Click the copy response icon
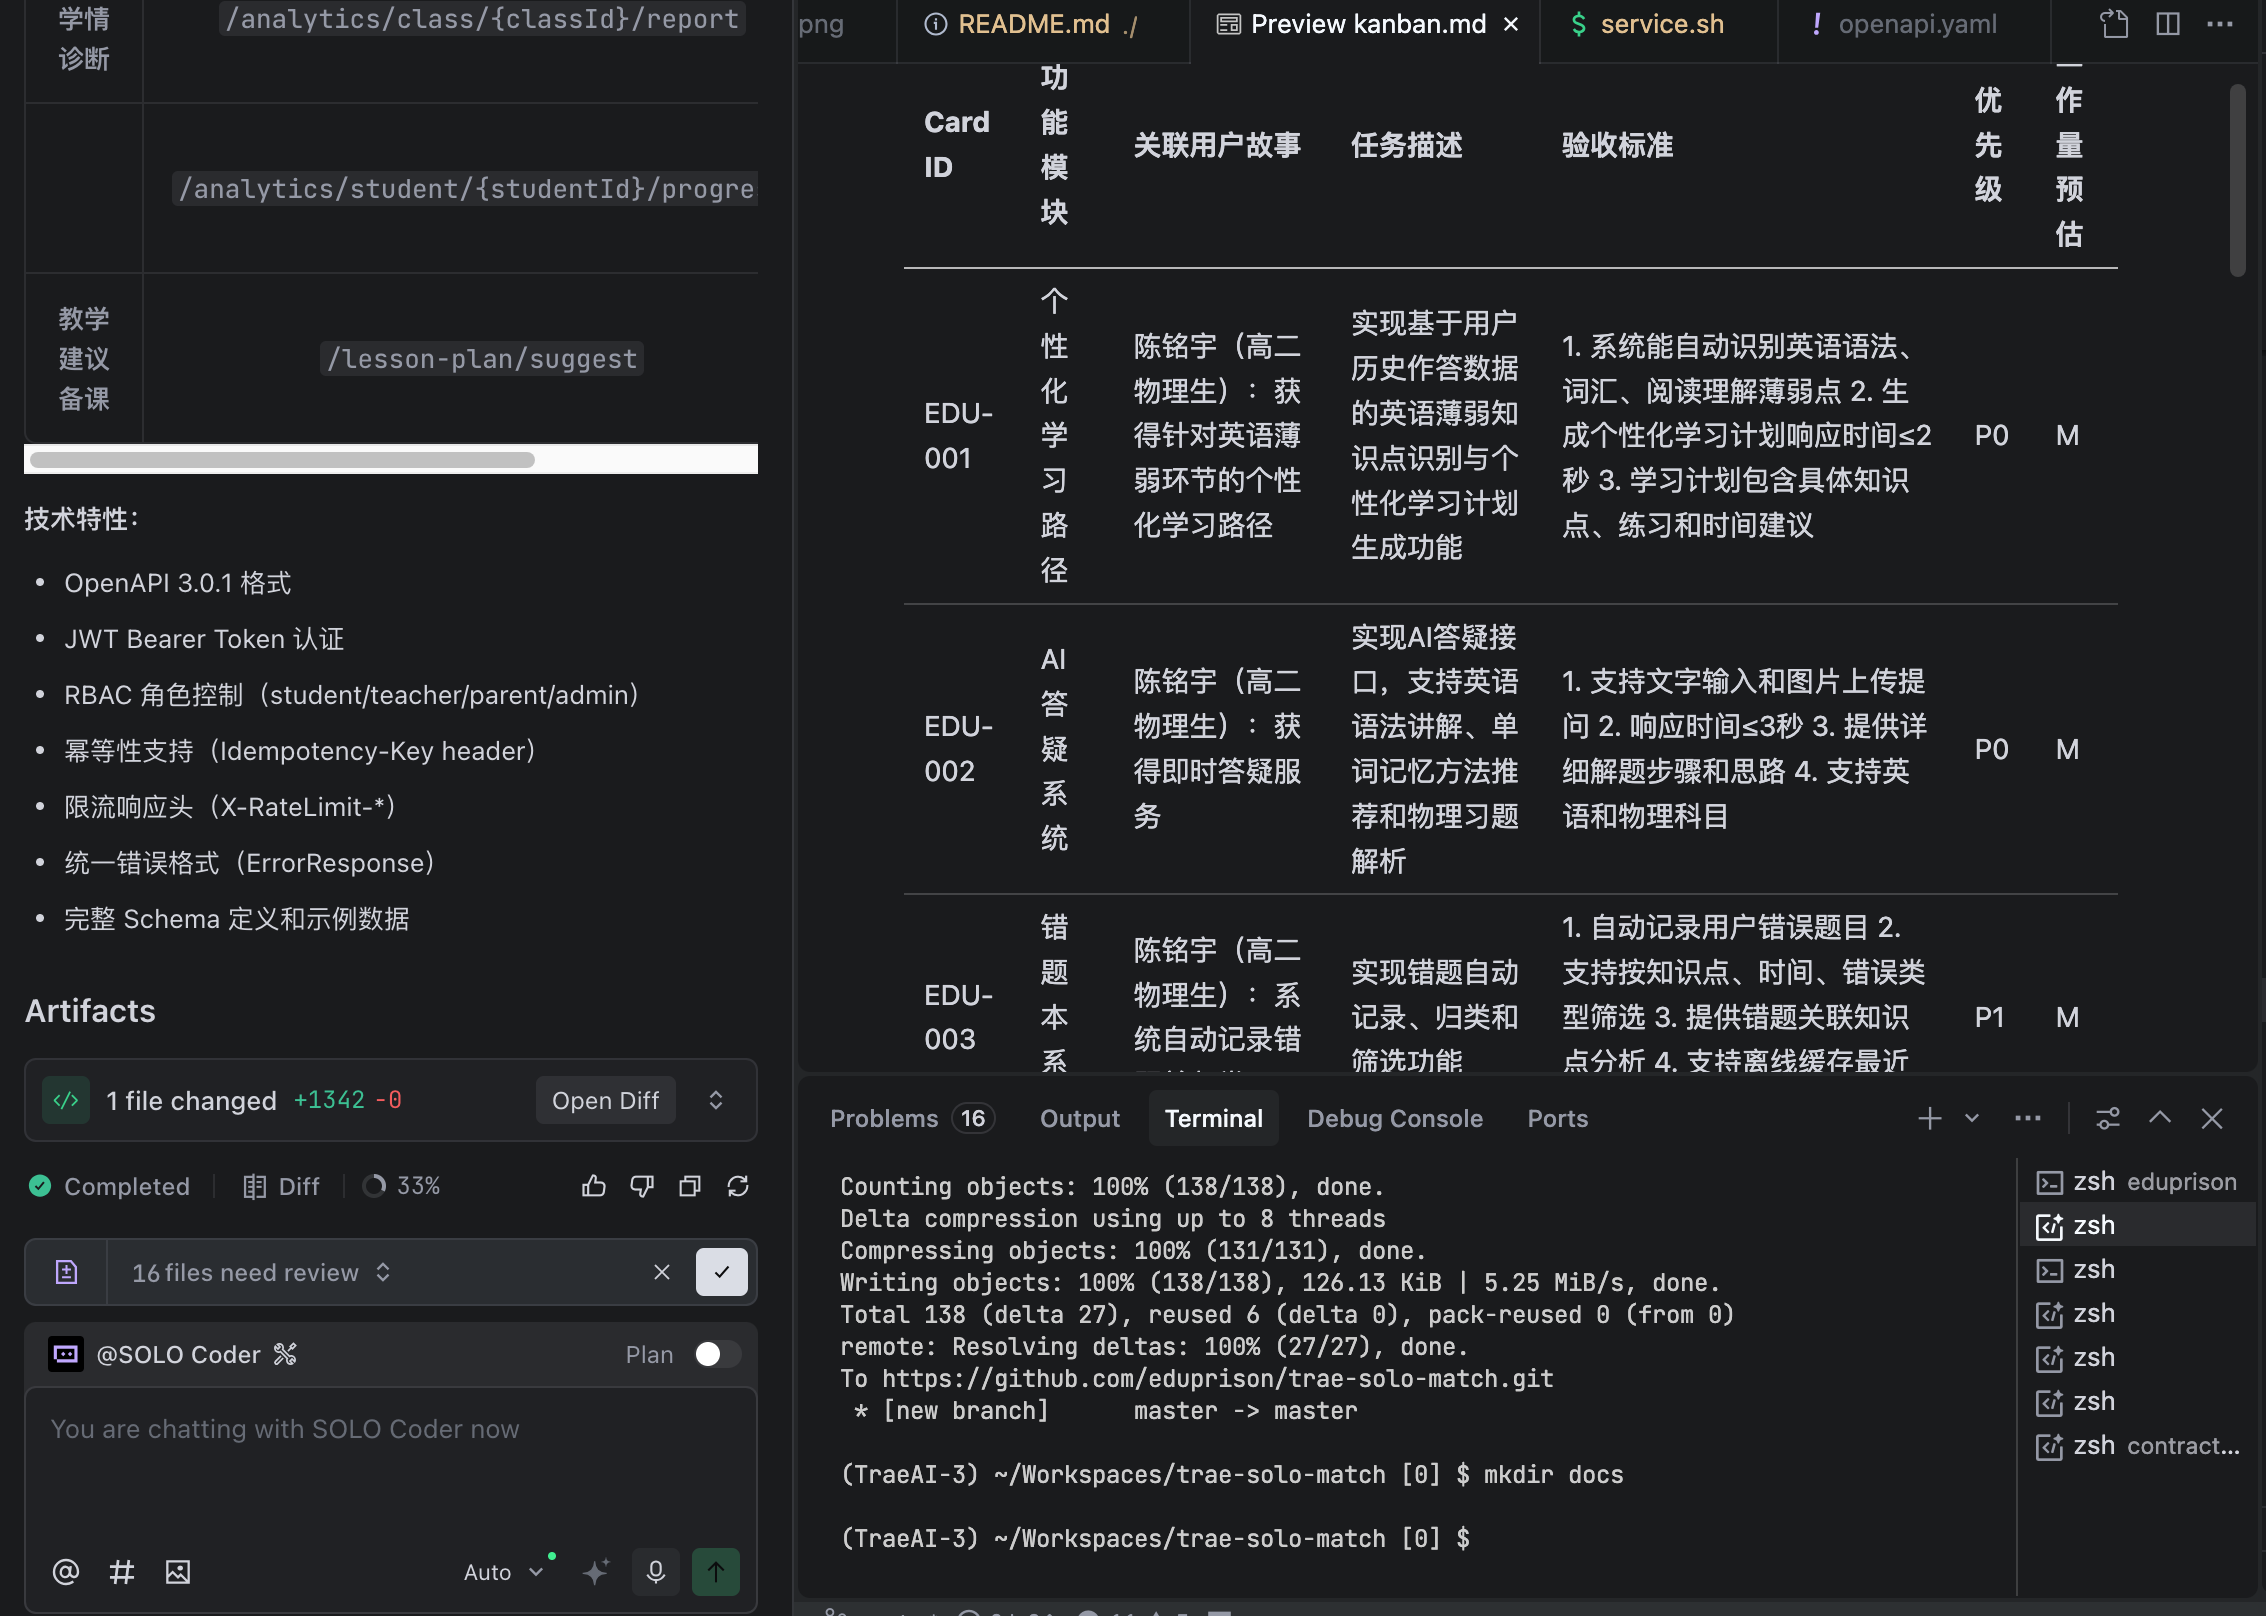This screenshot has width=2266, height=1616. 690,1186
